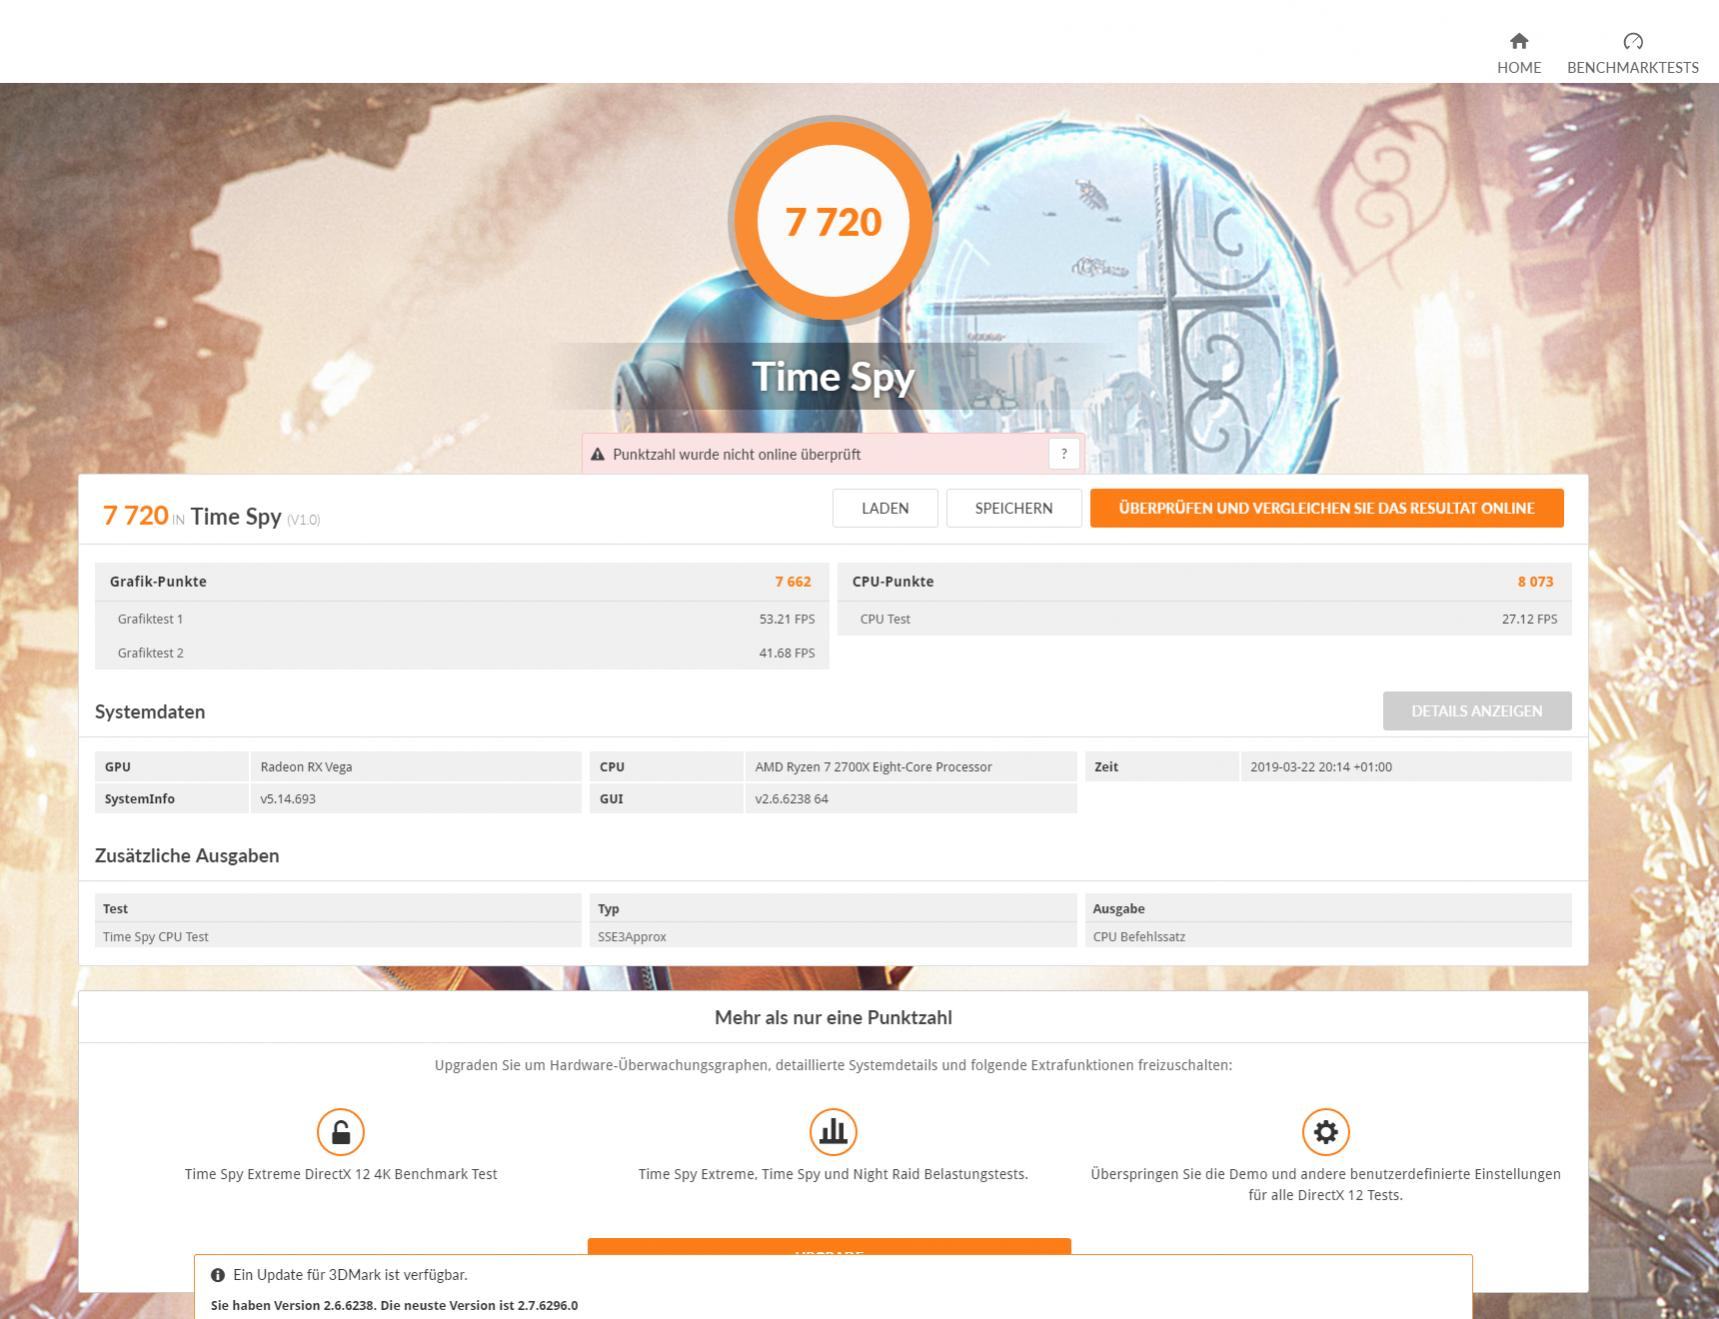
Task: Click the gear settings icon
Action: (1325, 1132)
